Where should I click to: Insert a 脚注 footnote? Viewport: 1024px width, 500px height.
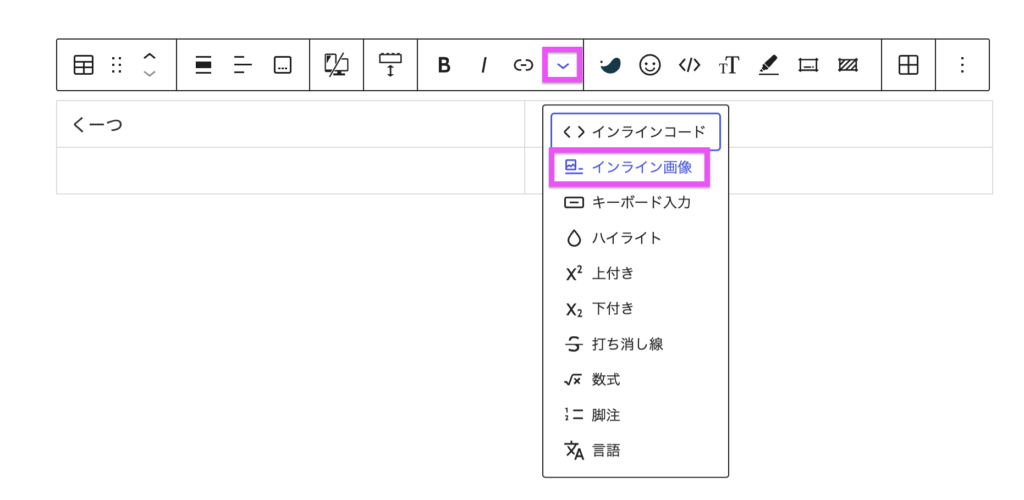click(635, 415)
